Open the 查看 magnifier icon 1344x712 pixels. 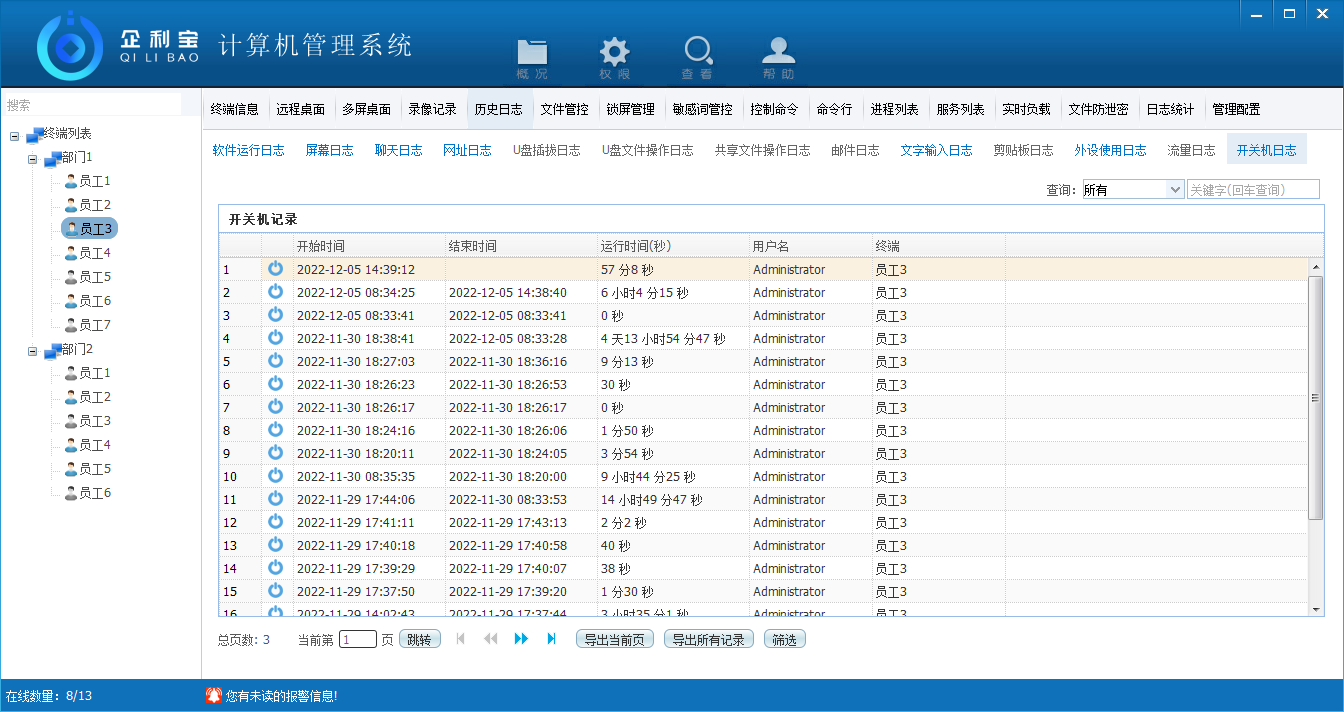tap(697, 53)
